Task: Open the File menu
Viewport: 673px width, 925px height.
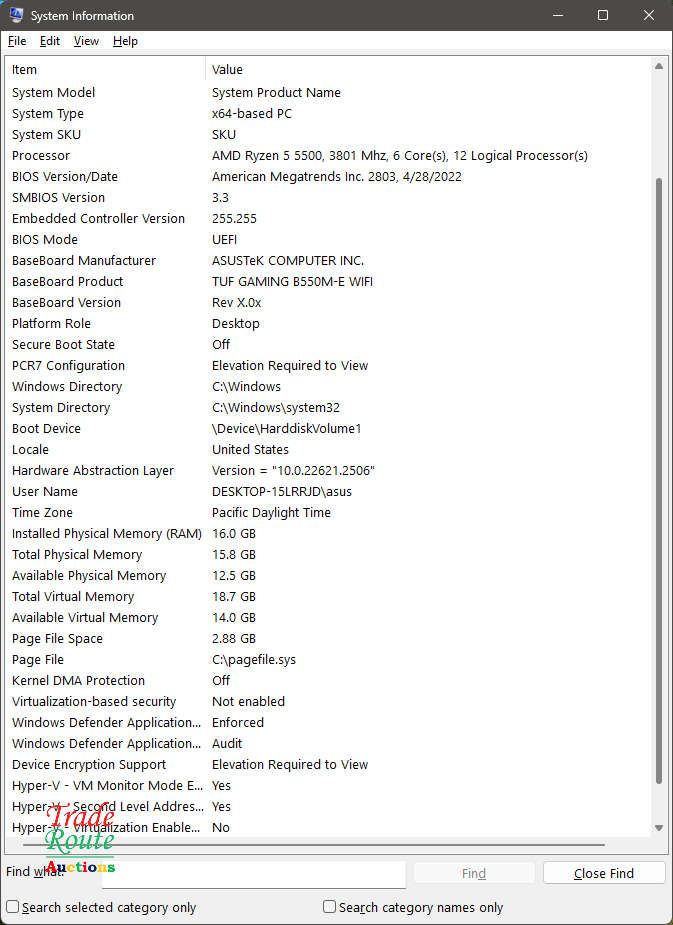Action: [17, 41]
